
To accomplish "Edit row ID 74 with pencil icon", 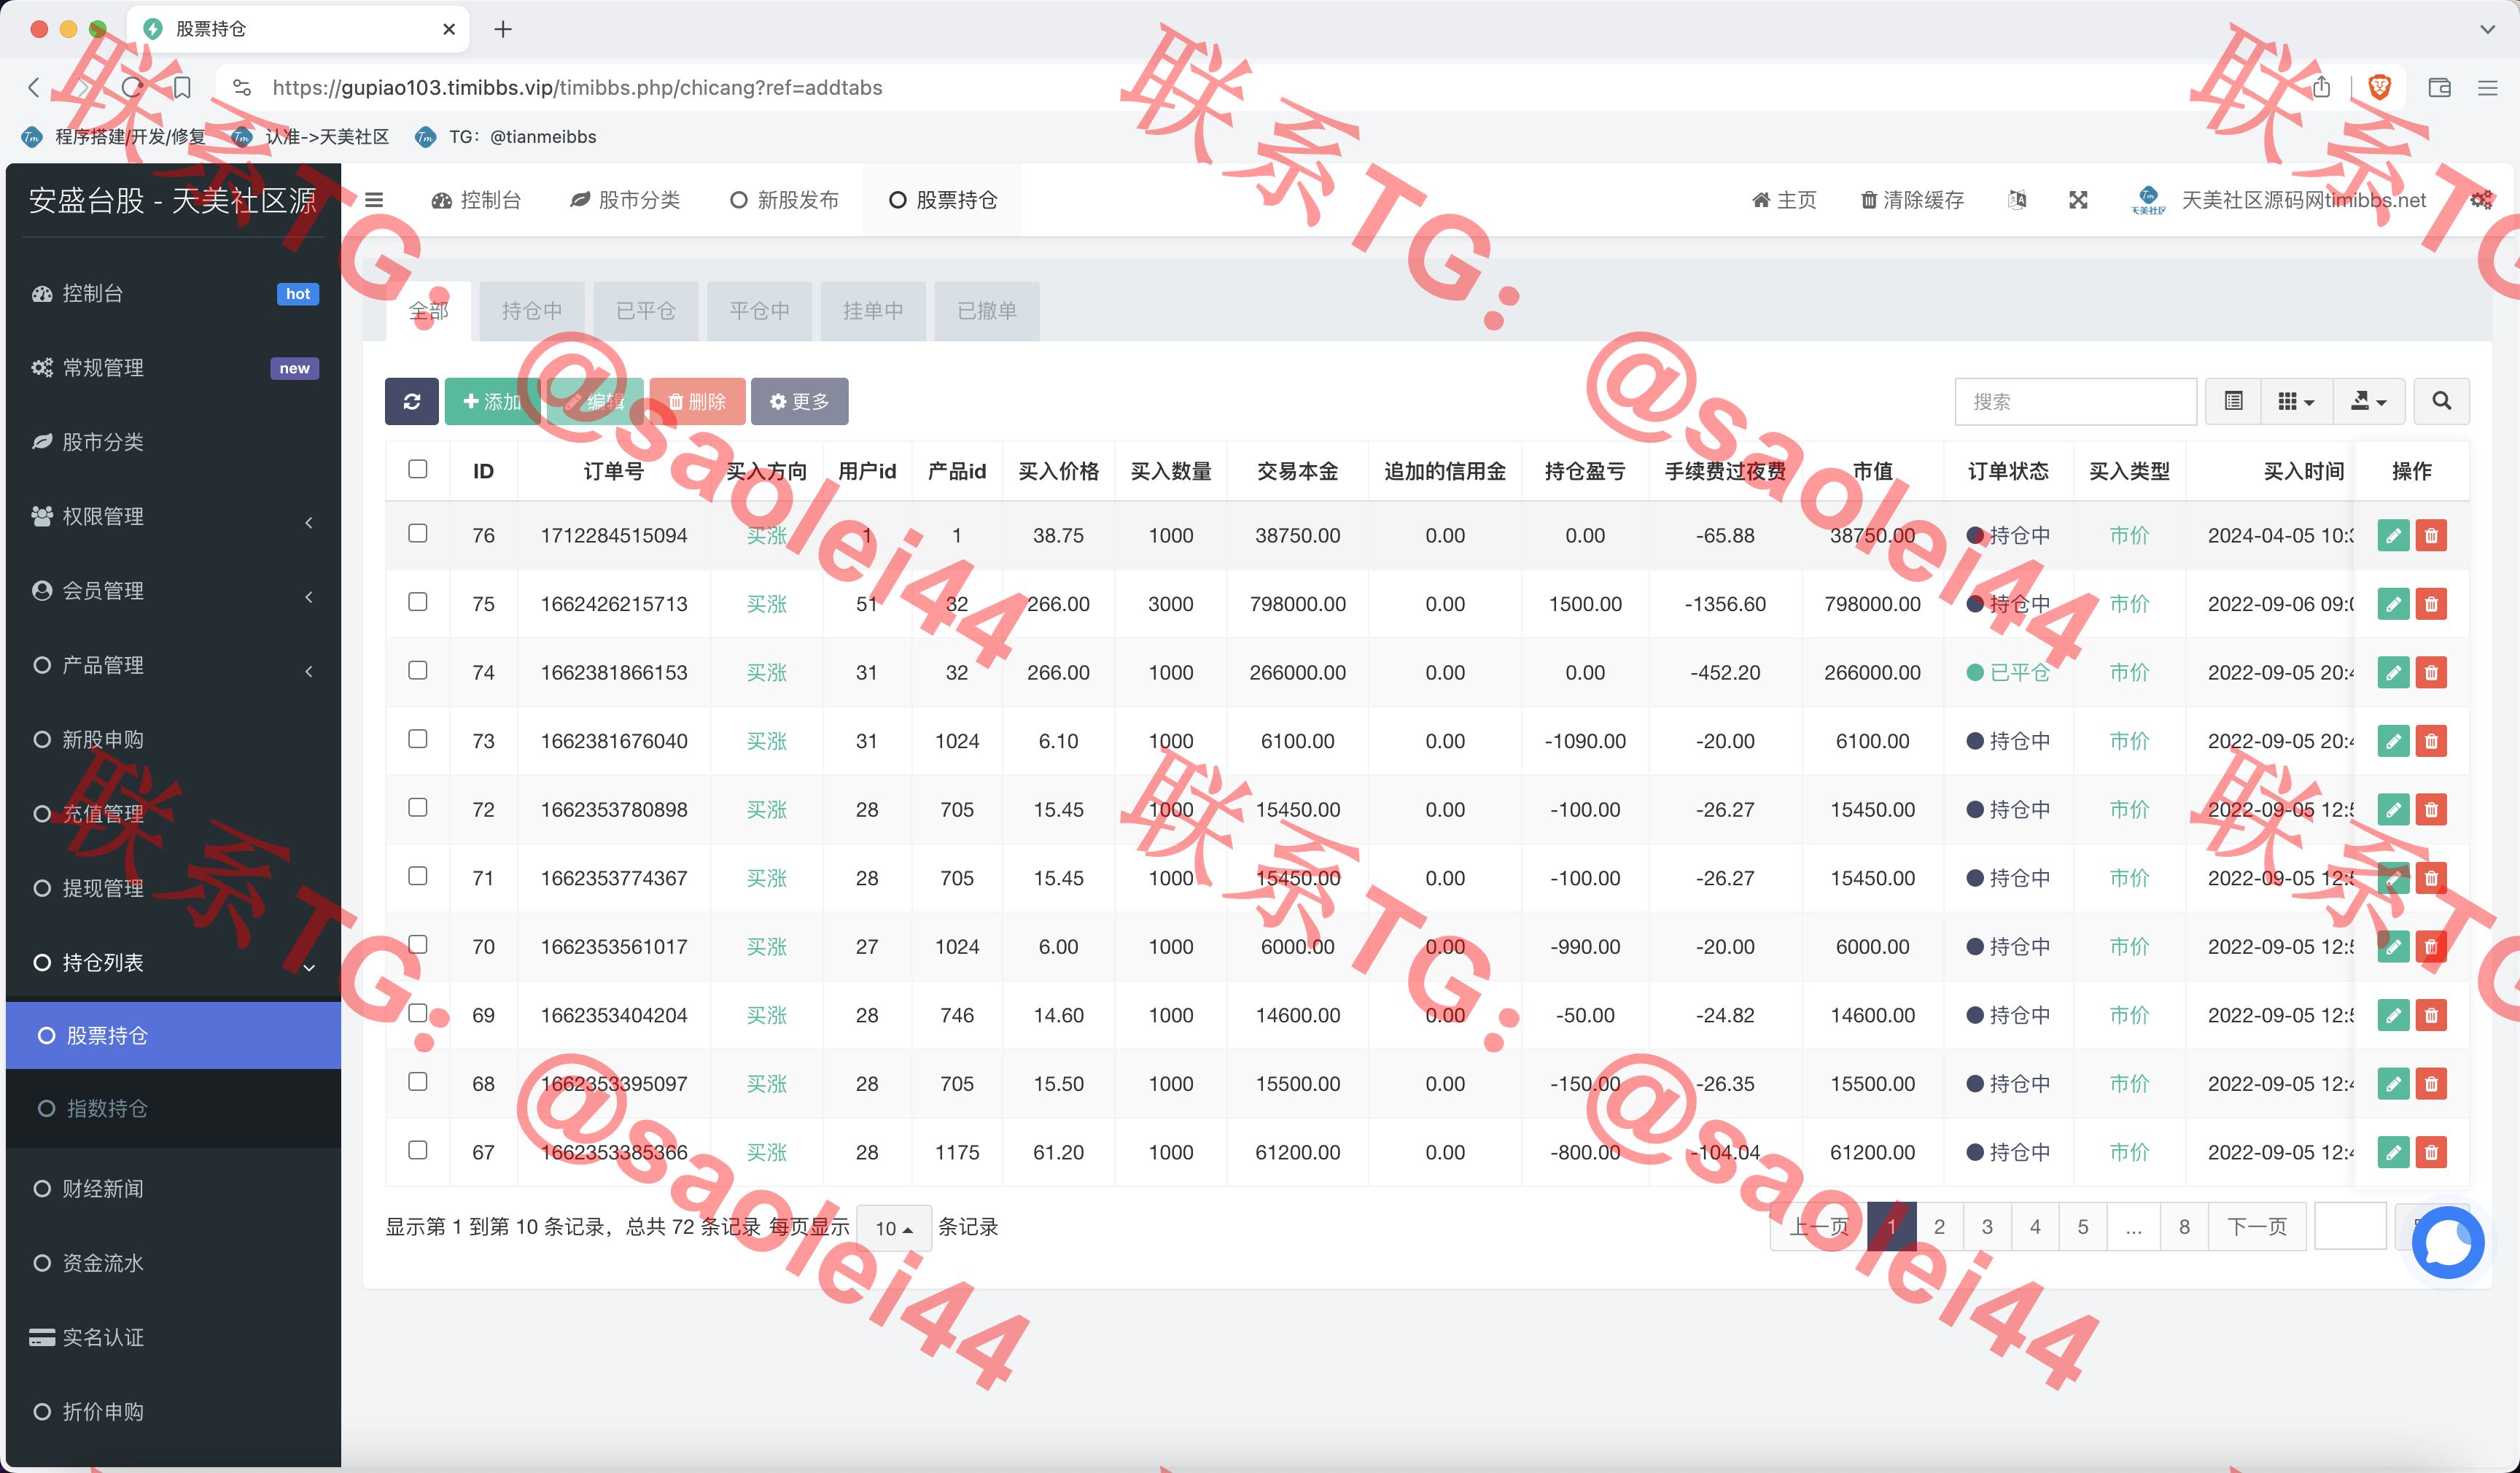I will 2393,672.
